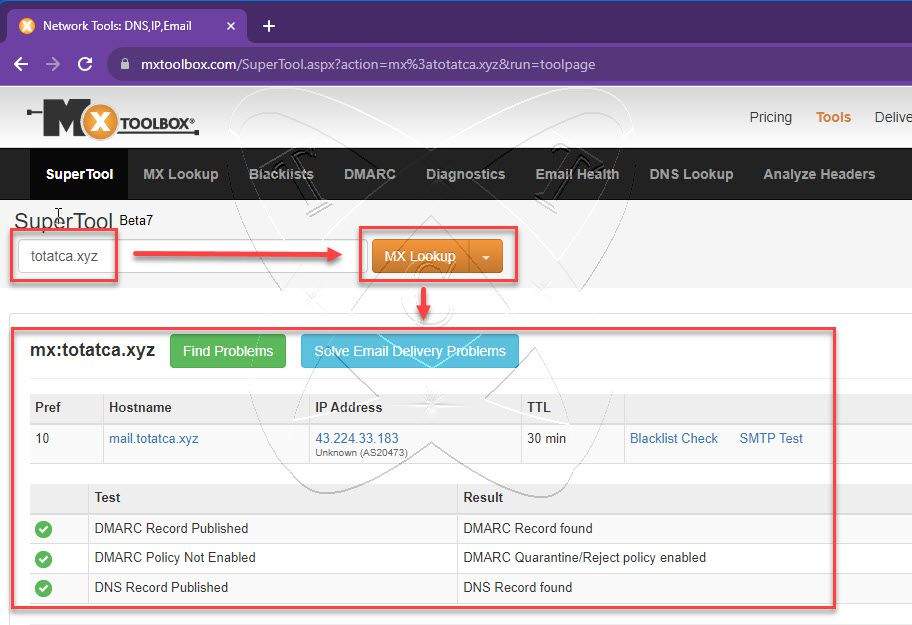This screenshot has height=625, width=912.
Task: Click the MxToolbox logo
Action: 113,119
